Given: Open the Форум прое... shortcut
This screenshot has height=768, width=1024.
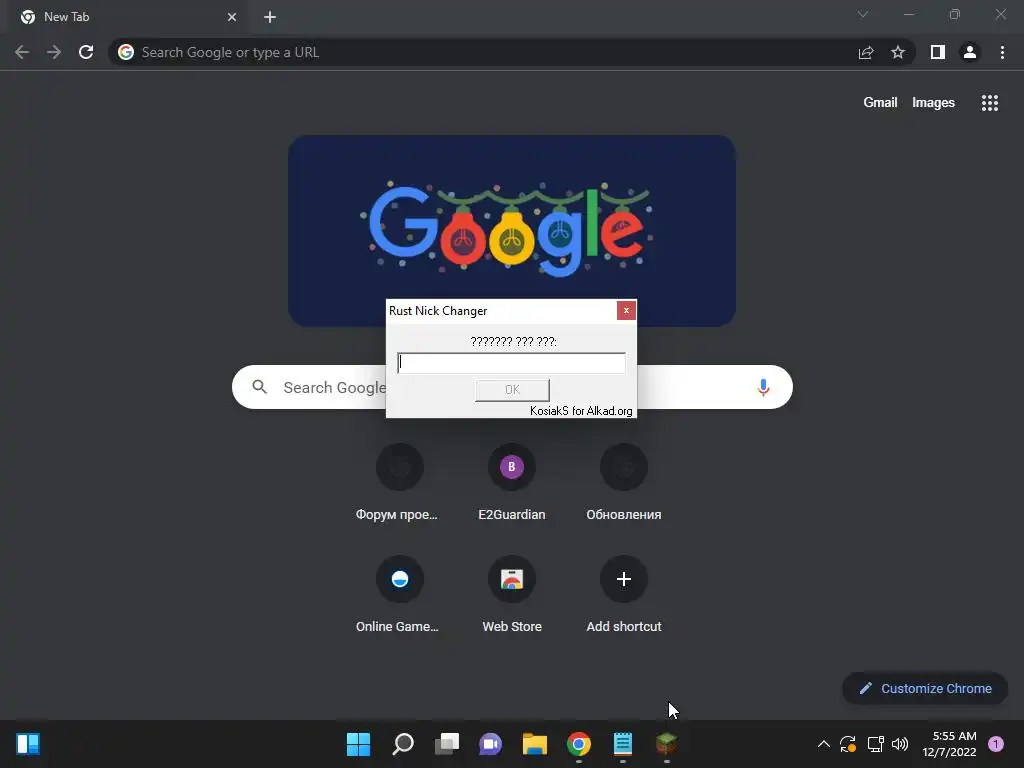Looking at the screenshot, I should (x=399, y=483).
